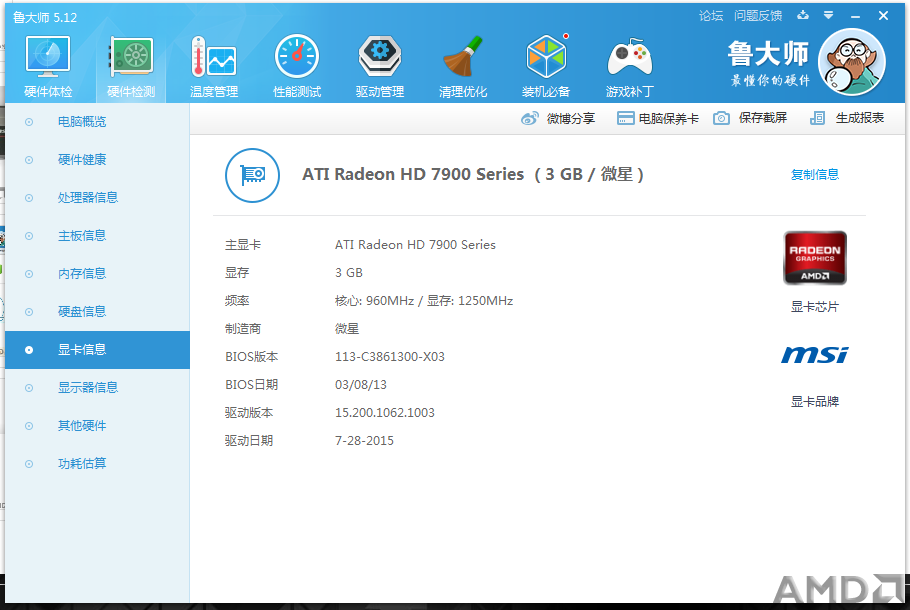
Task: Click the BIOS date 03/08/13
Action: [x=360, y=385]
